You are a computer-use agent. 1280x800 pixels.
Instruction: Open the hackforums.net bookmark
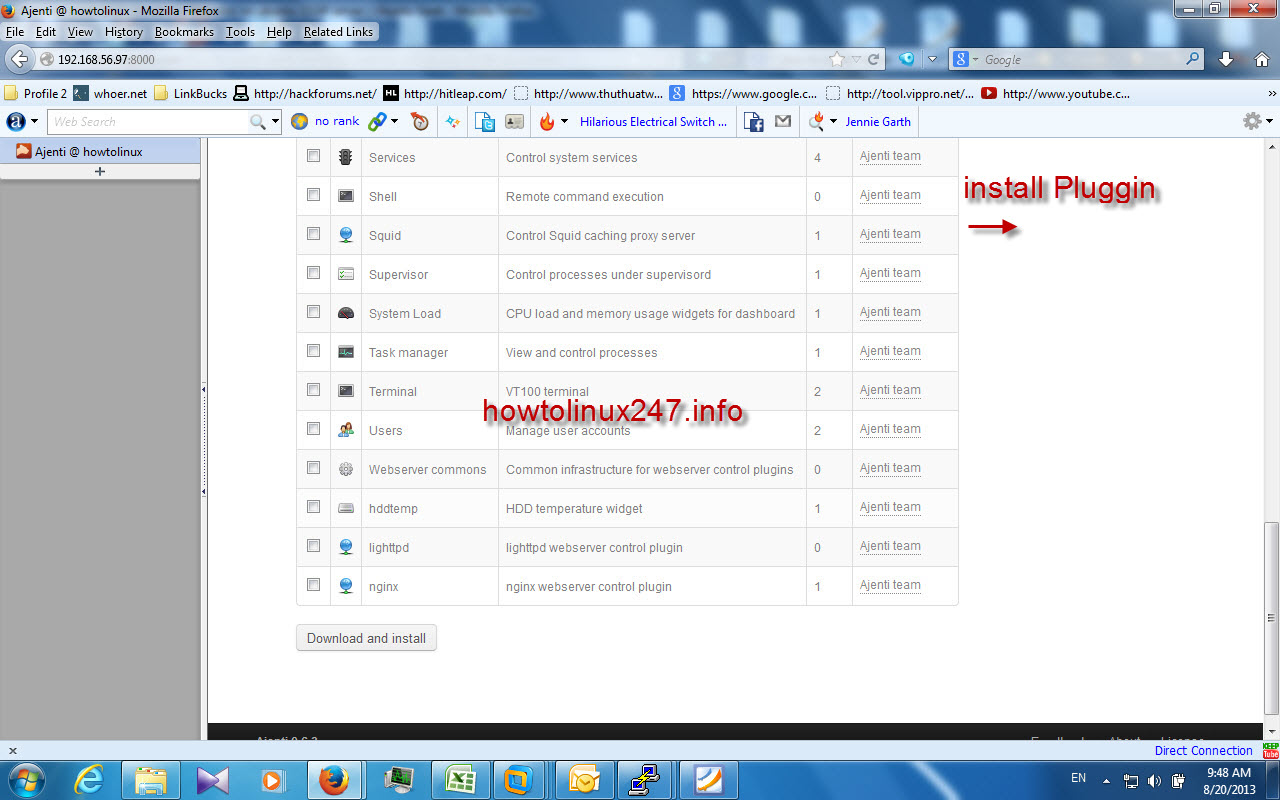tap(305, 94)
